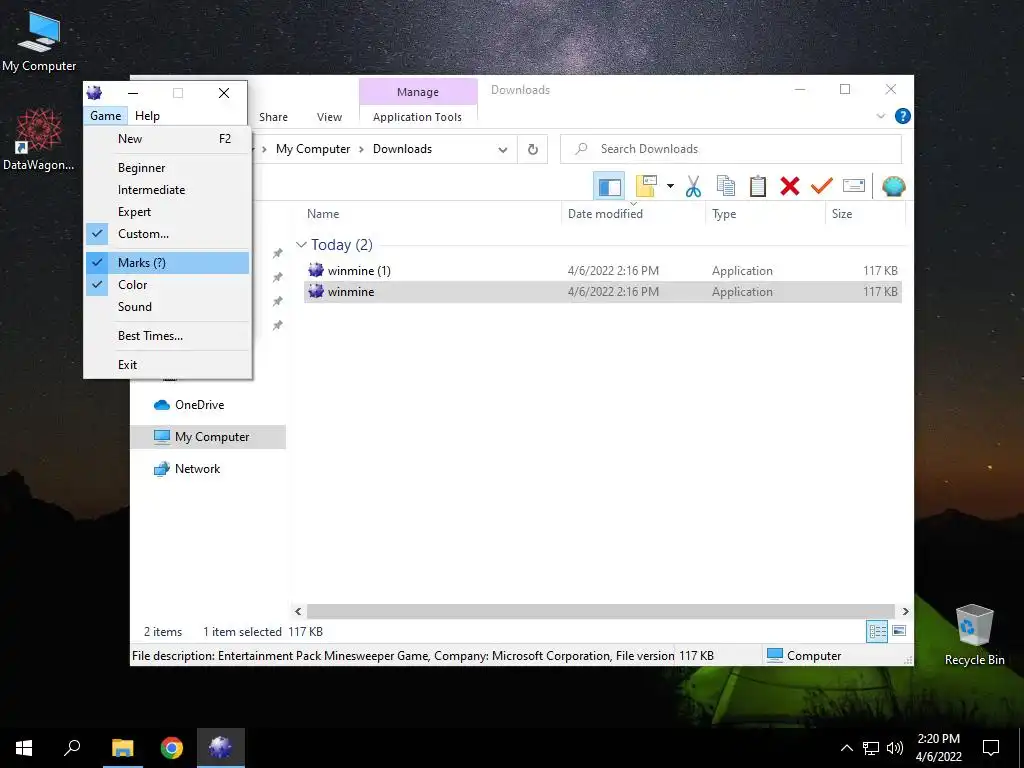This screenshot has height=768, width=1024.
Task: Switch to the View ribbon tab
Action: [329, 117]
